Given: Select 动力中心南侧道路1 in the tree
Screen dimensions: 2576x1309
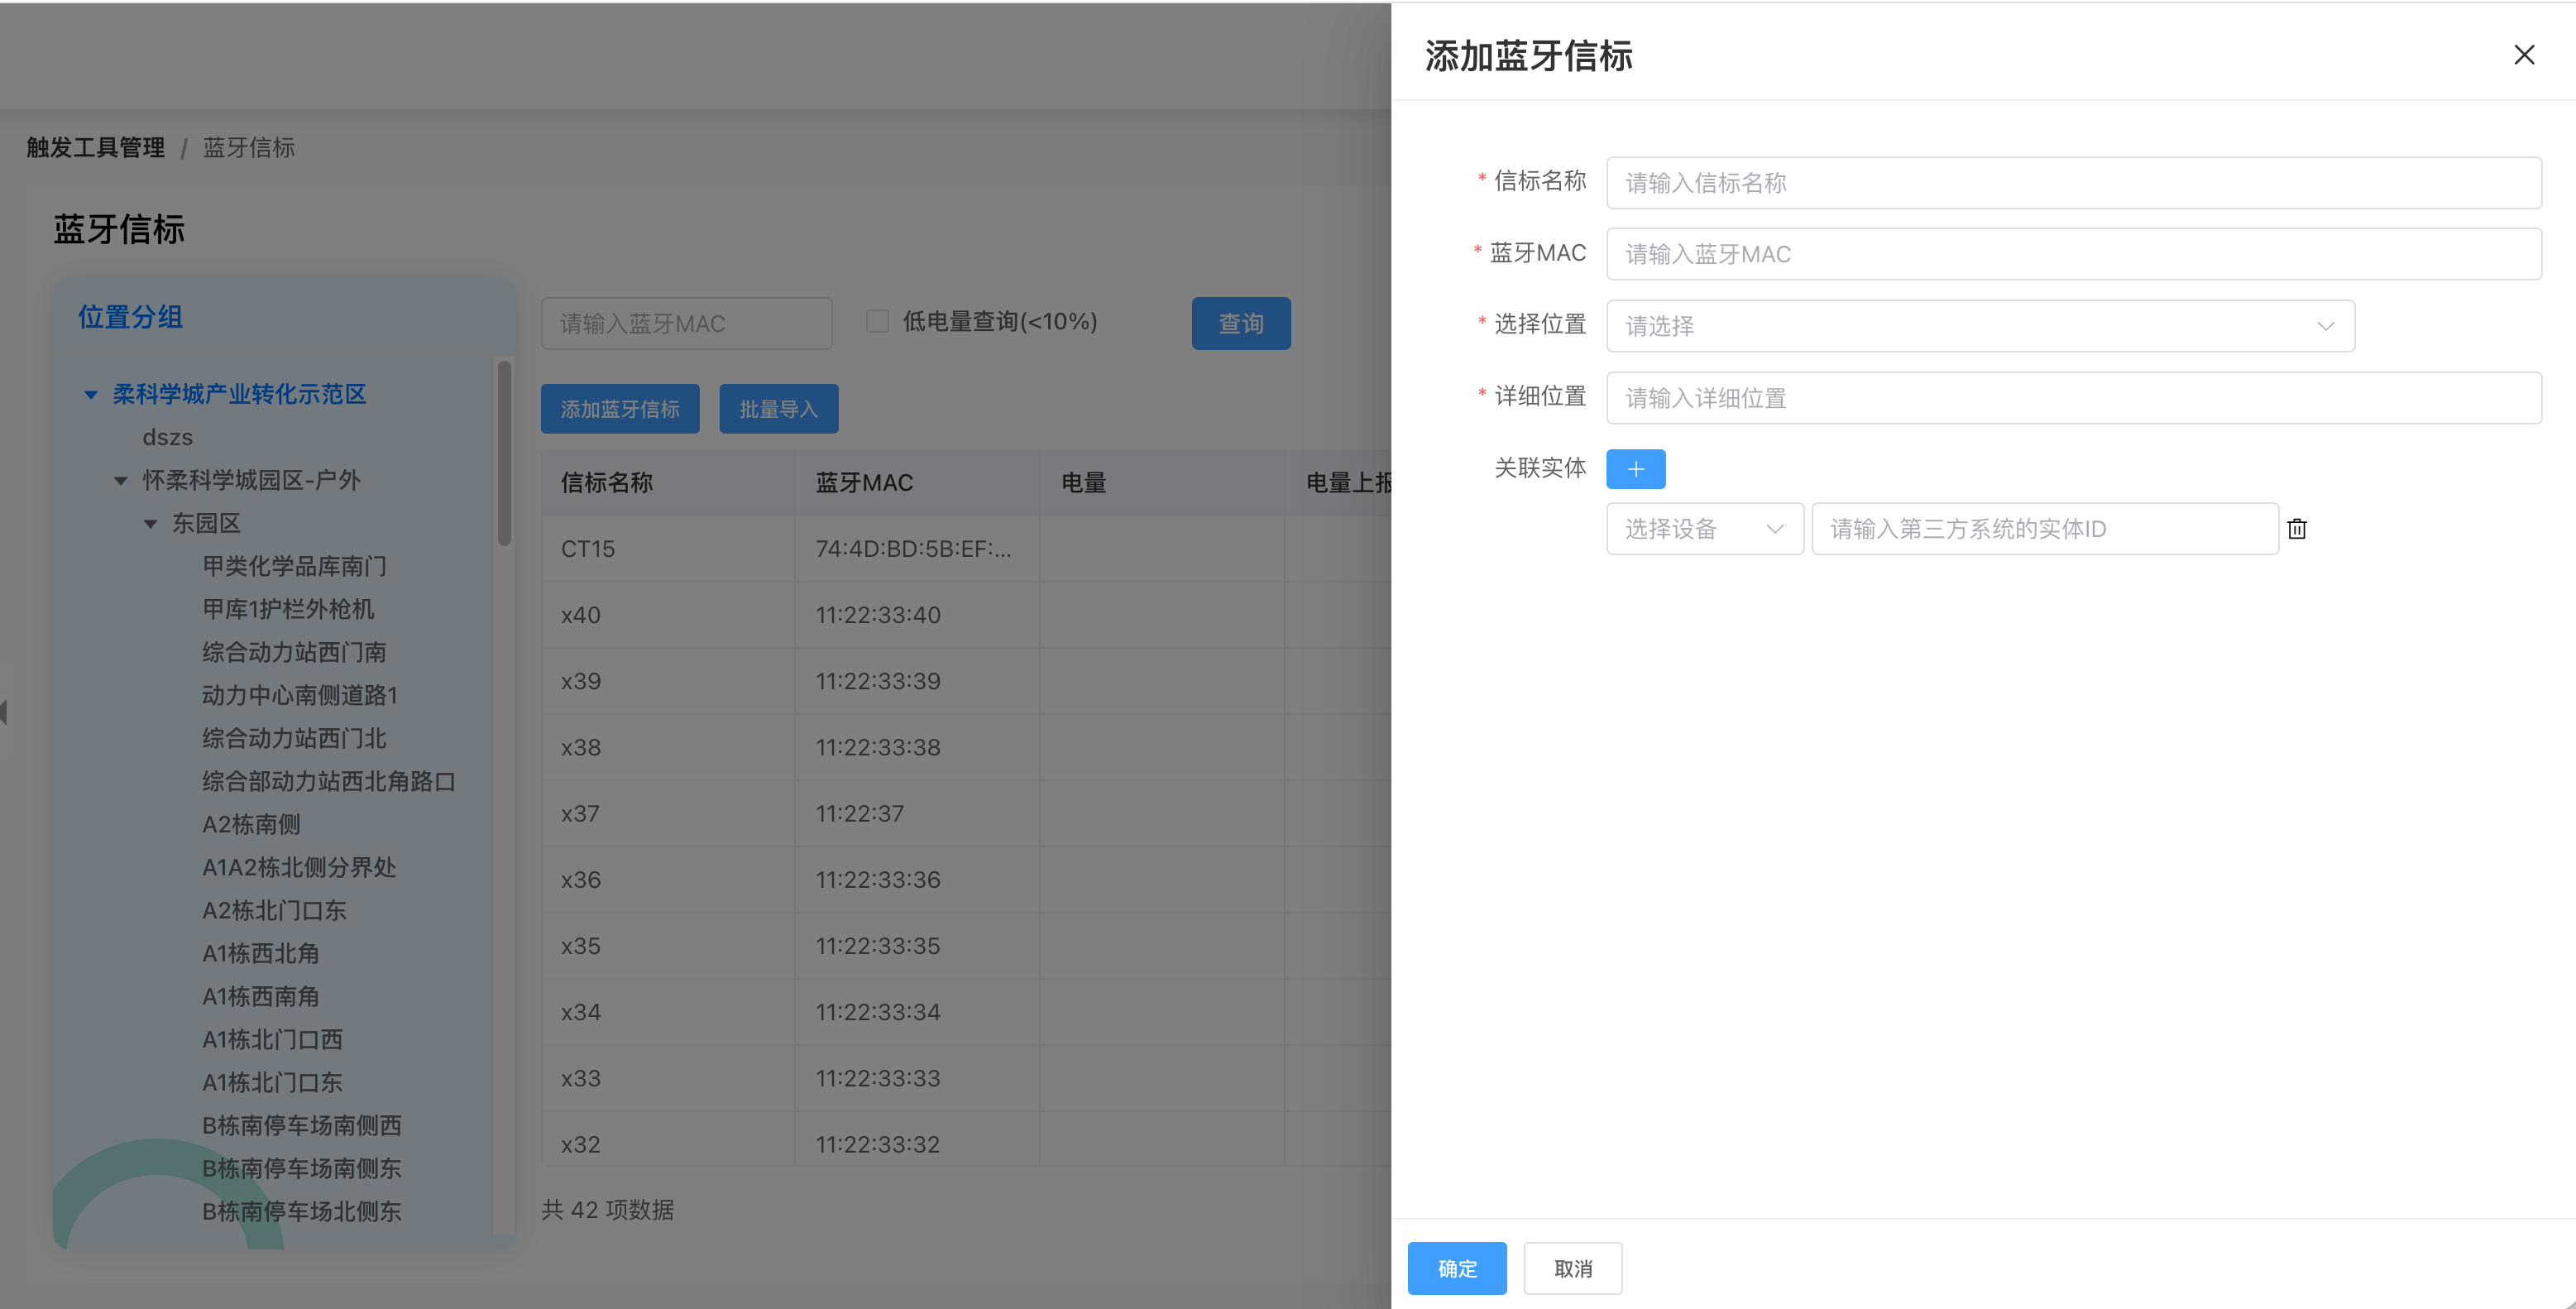Looking at the screenshot, I should click(x=300, y=695).
